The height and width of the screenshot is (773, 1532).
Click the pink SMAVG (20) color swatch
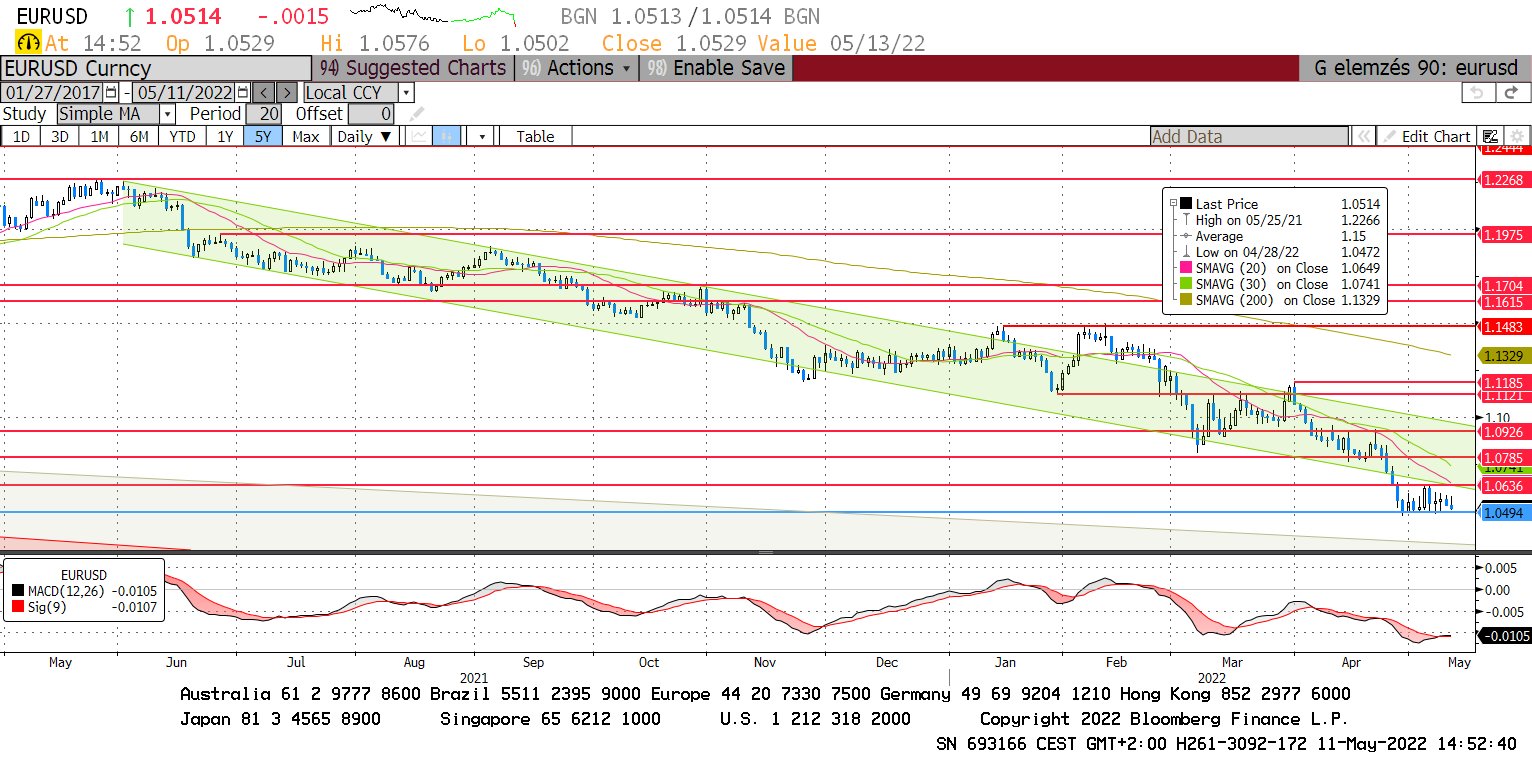click(x=1187, y=268)
